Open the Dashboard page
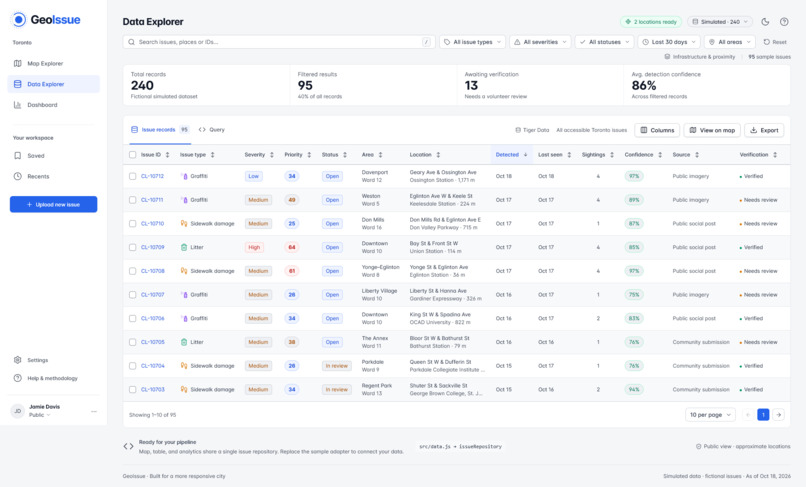Image resolution: width=806 pixels, height=487 pixels. (53, 105)
